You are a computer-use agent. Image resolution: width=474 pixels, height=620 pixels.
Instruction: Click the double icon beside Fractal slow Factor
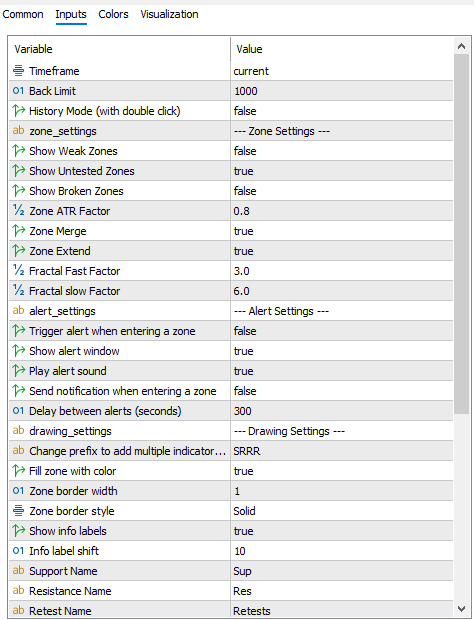pos(19,291)
